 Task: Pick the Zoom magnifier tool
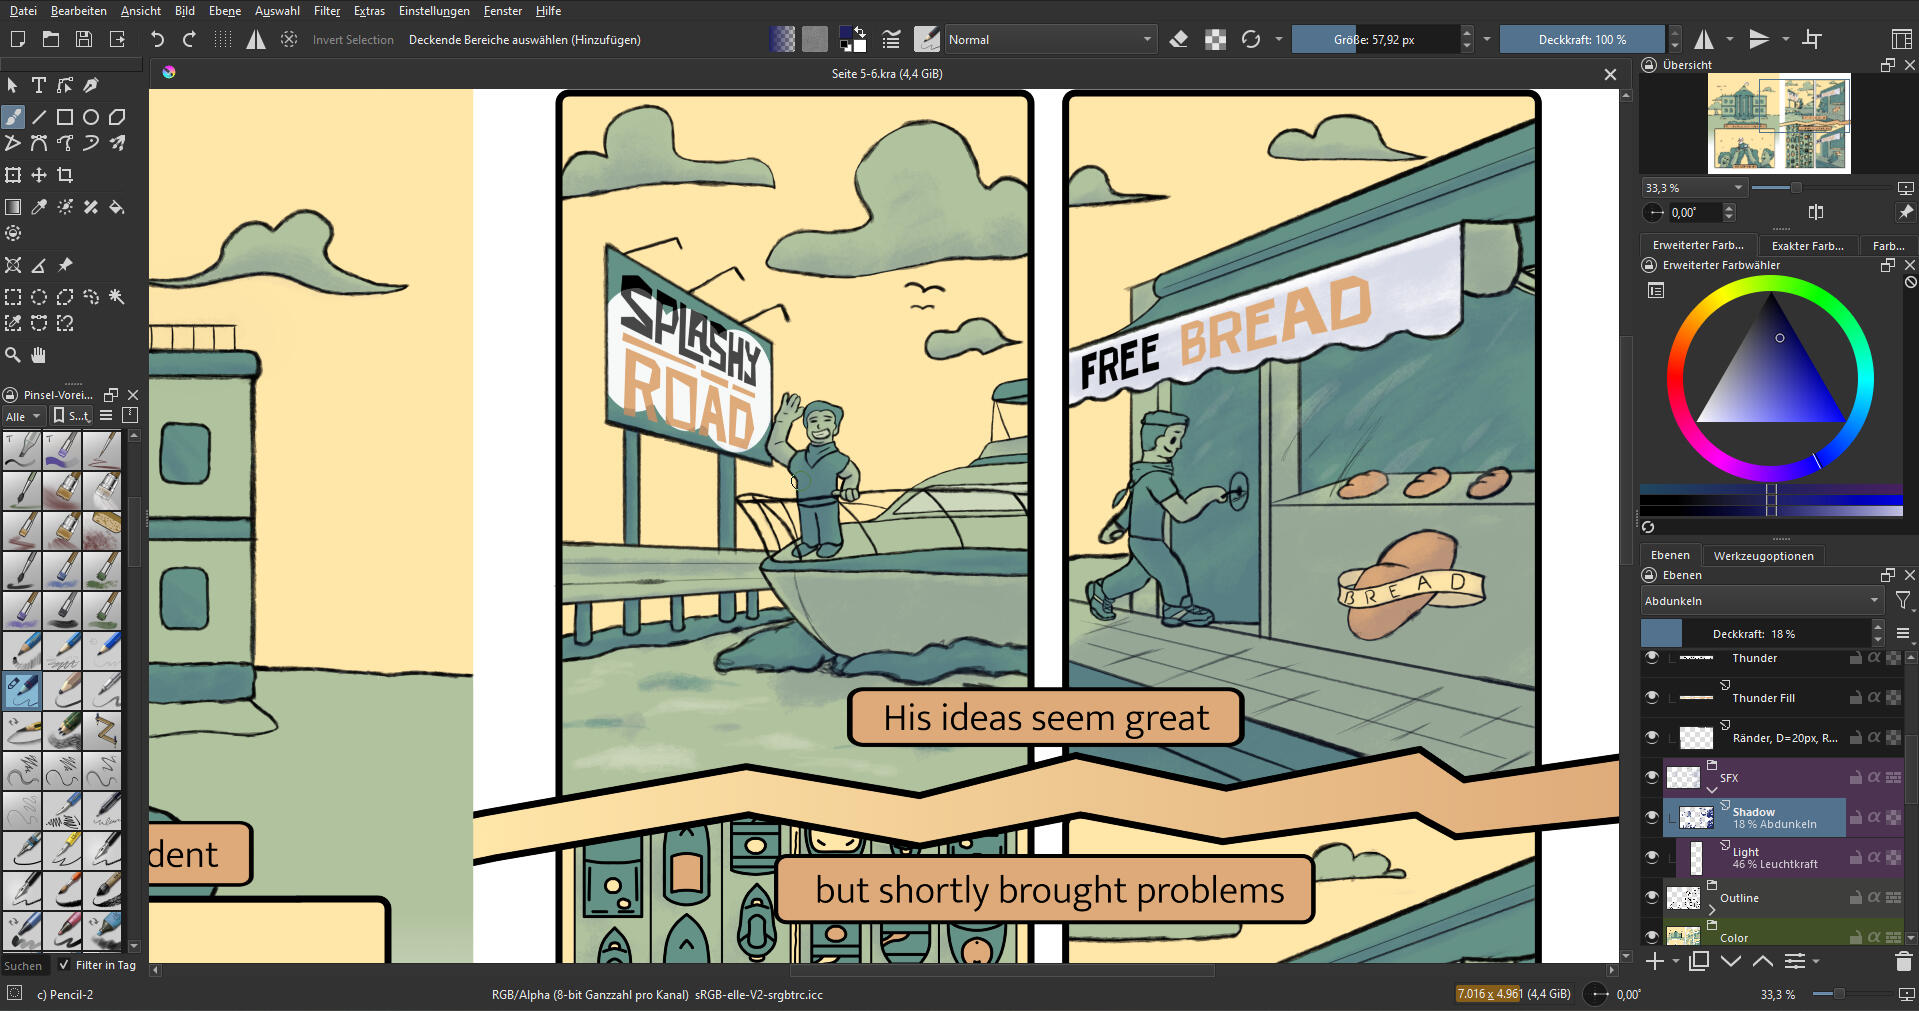pyautogui.click(x=13, y=355)
